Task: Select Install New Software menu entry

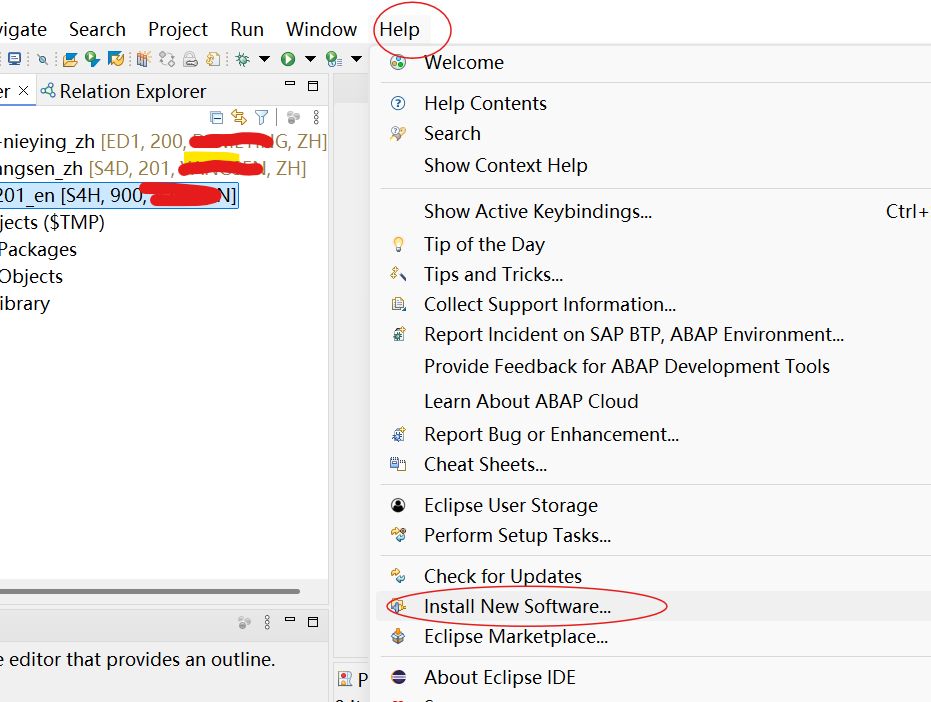Action: click(517, 606)
